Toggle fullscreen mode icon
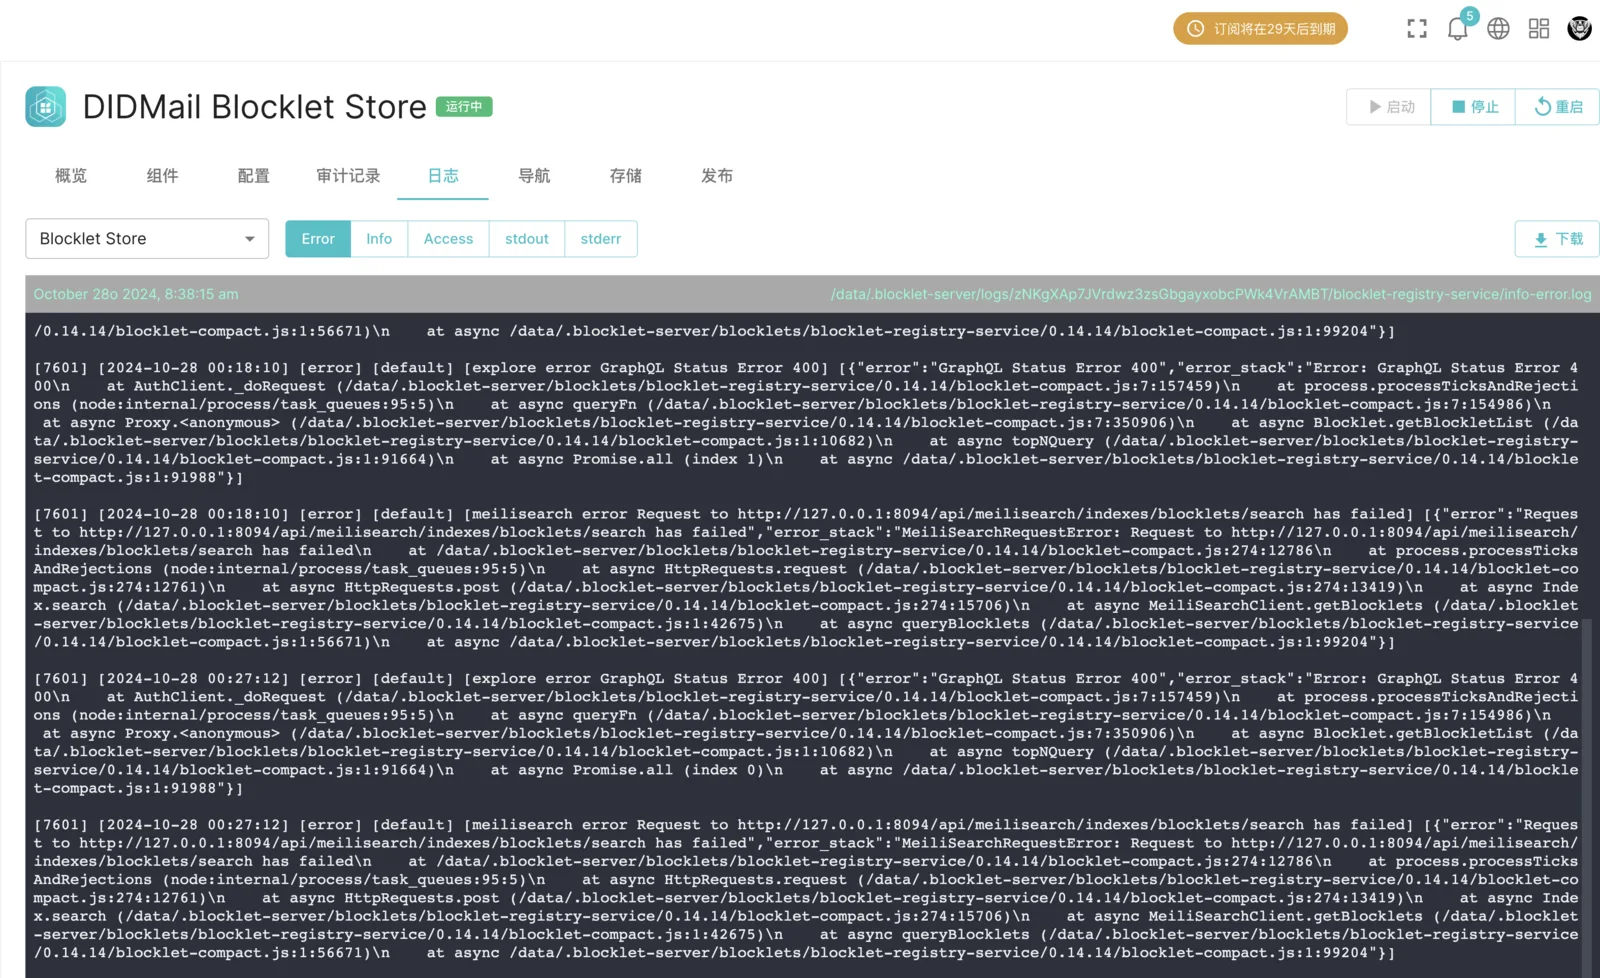1600x978 pixels. [x=1417, y=29]
